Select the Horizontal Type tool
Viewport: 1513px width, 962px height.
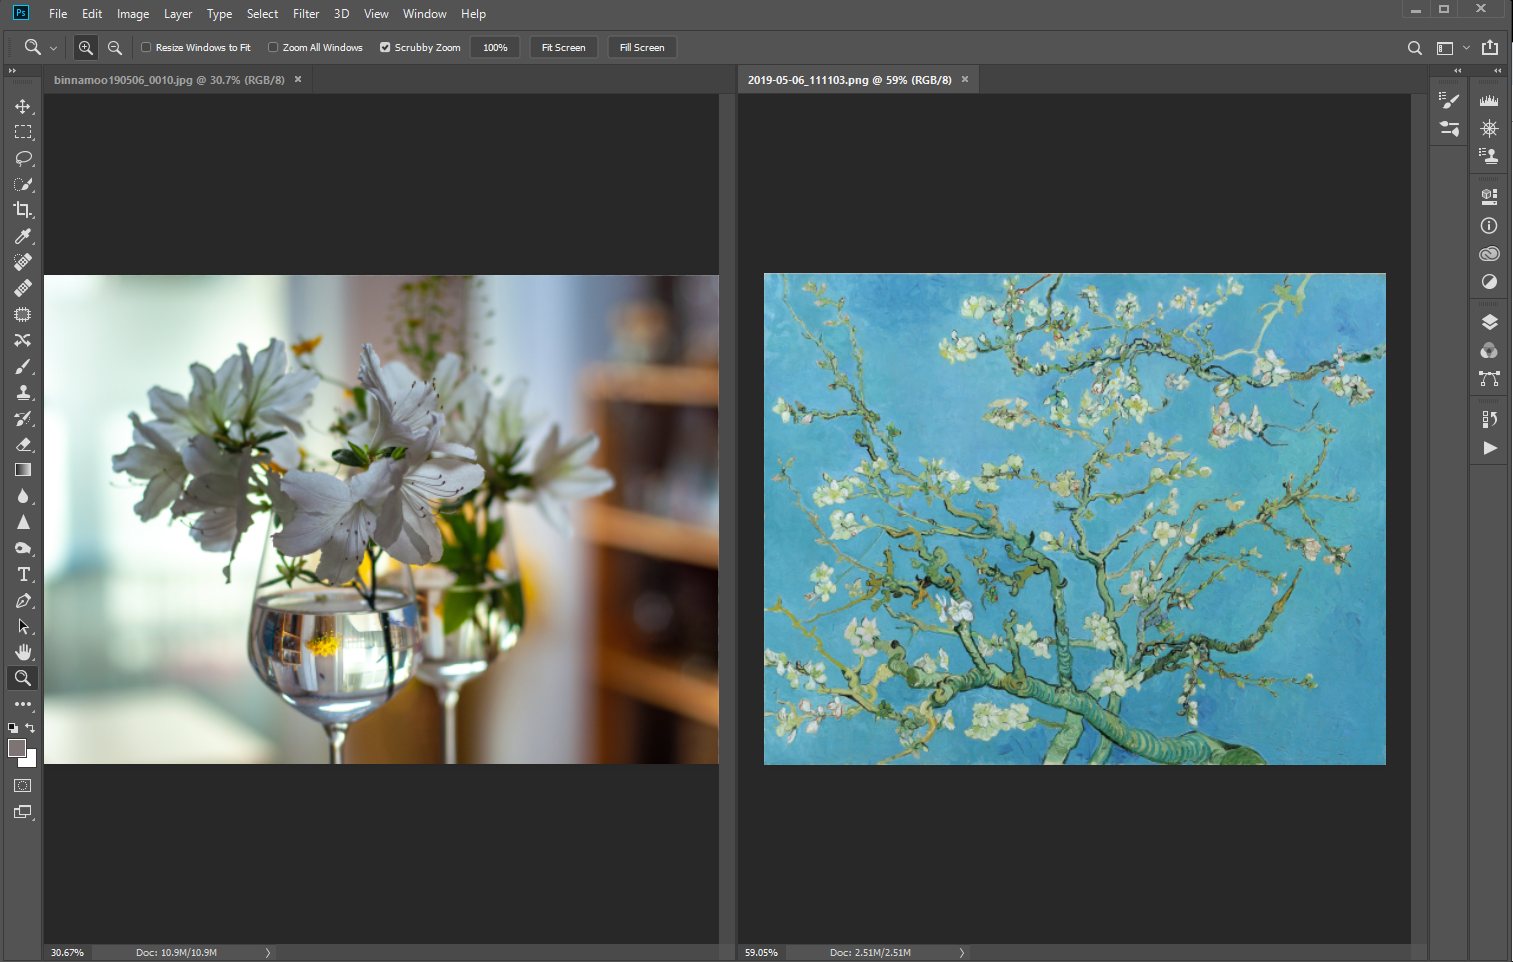click(x=23, y=574)
